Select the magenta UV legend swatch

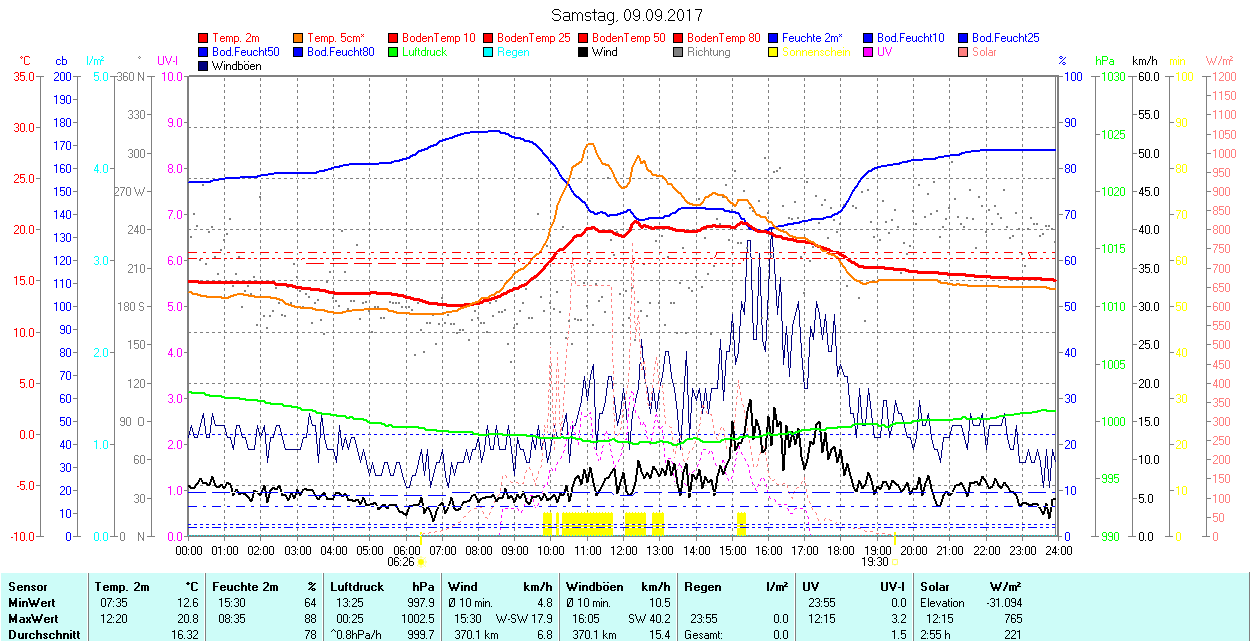[869, 52]
